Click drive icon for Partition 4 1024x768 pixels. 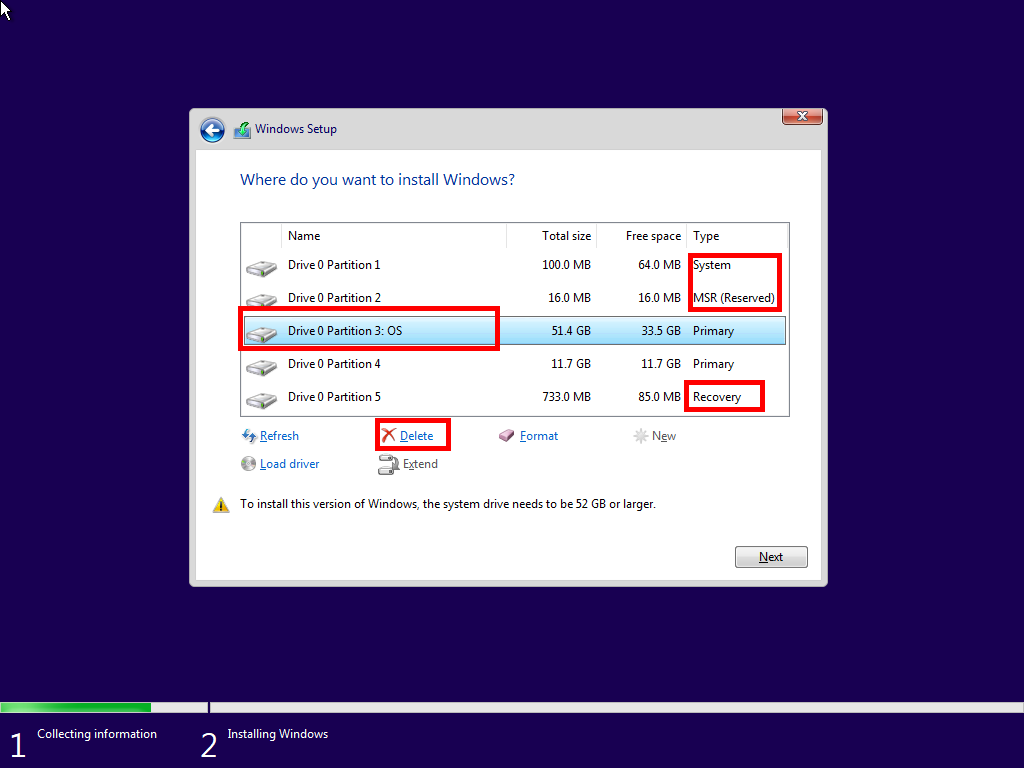click(x=261, y=367)
